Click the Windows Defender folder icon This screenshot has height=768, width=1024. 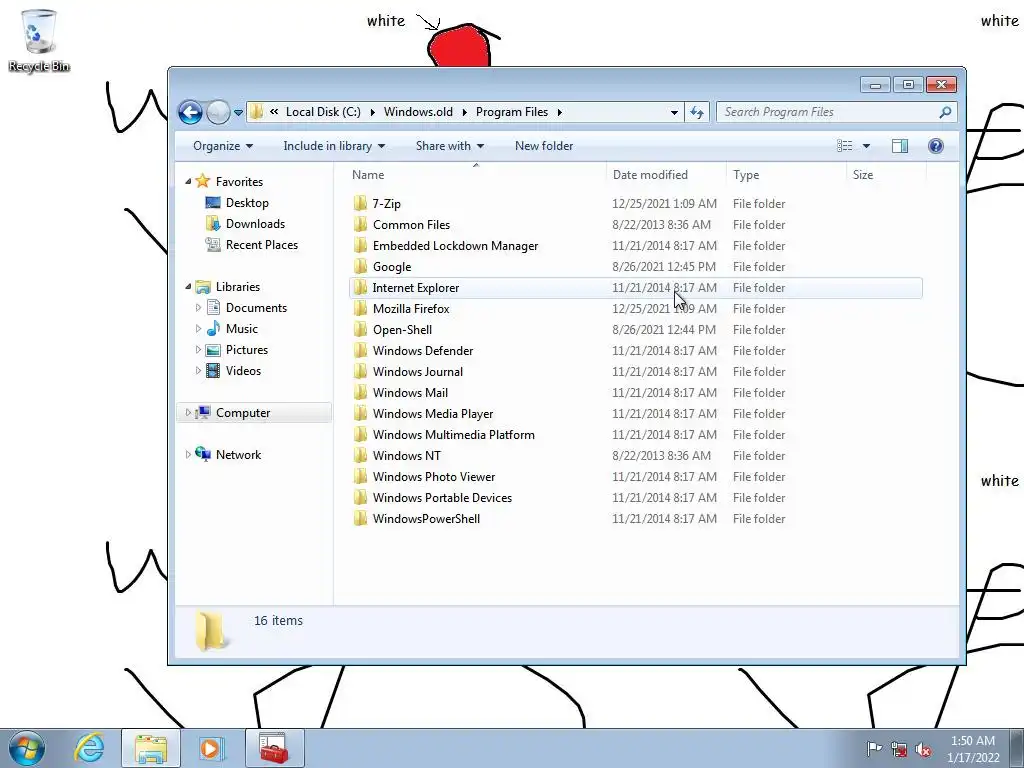coord(360,350)
